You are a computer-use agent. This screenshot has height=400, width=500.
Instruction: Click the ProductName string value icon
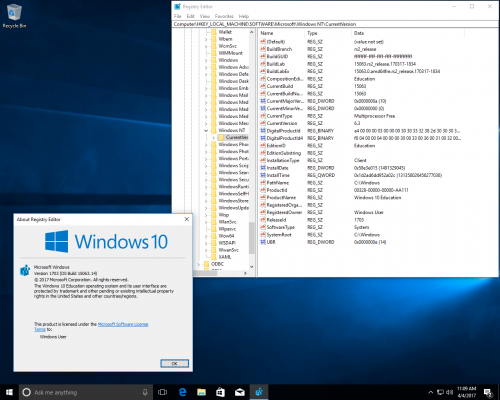pos(263,197)
